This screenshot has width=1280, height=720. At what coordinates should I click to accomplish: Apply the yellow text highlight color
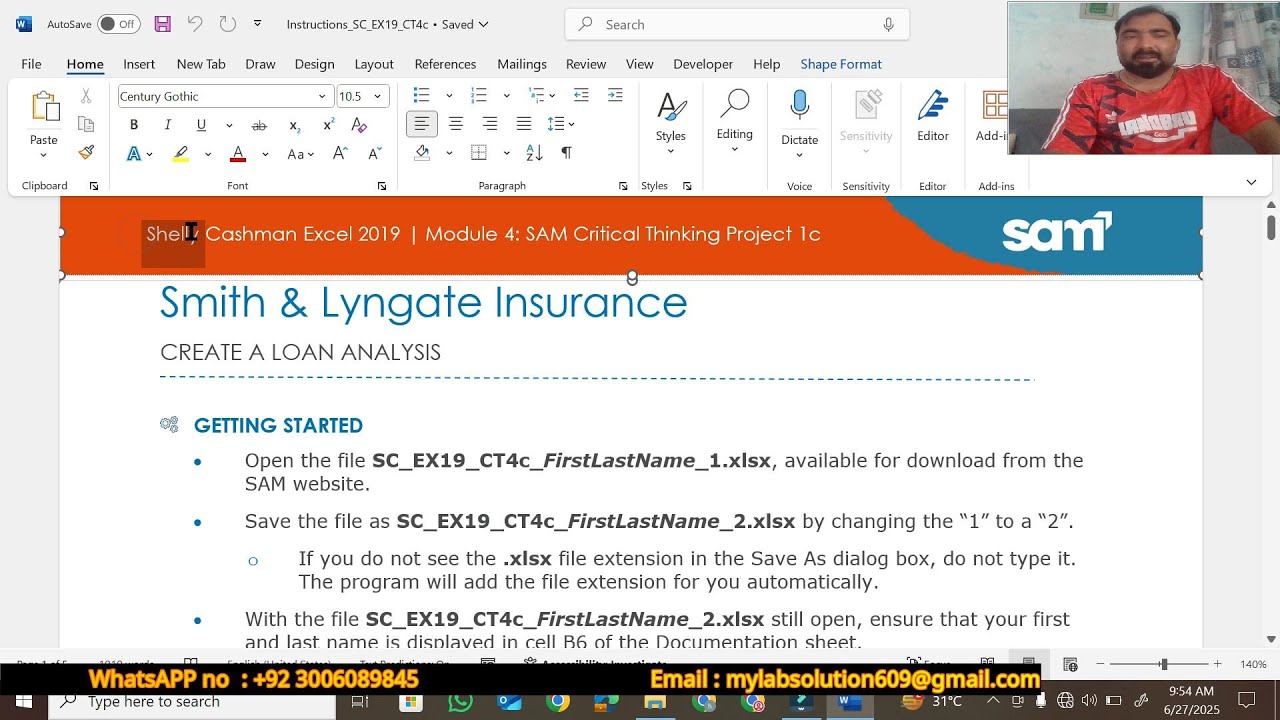point(181,154)
